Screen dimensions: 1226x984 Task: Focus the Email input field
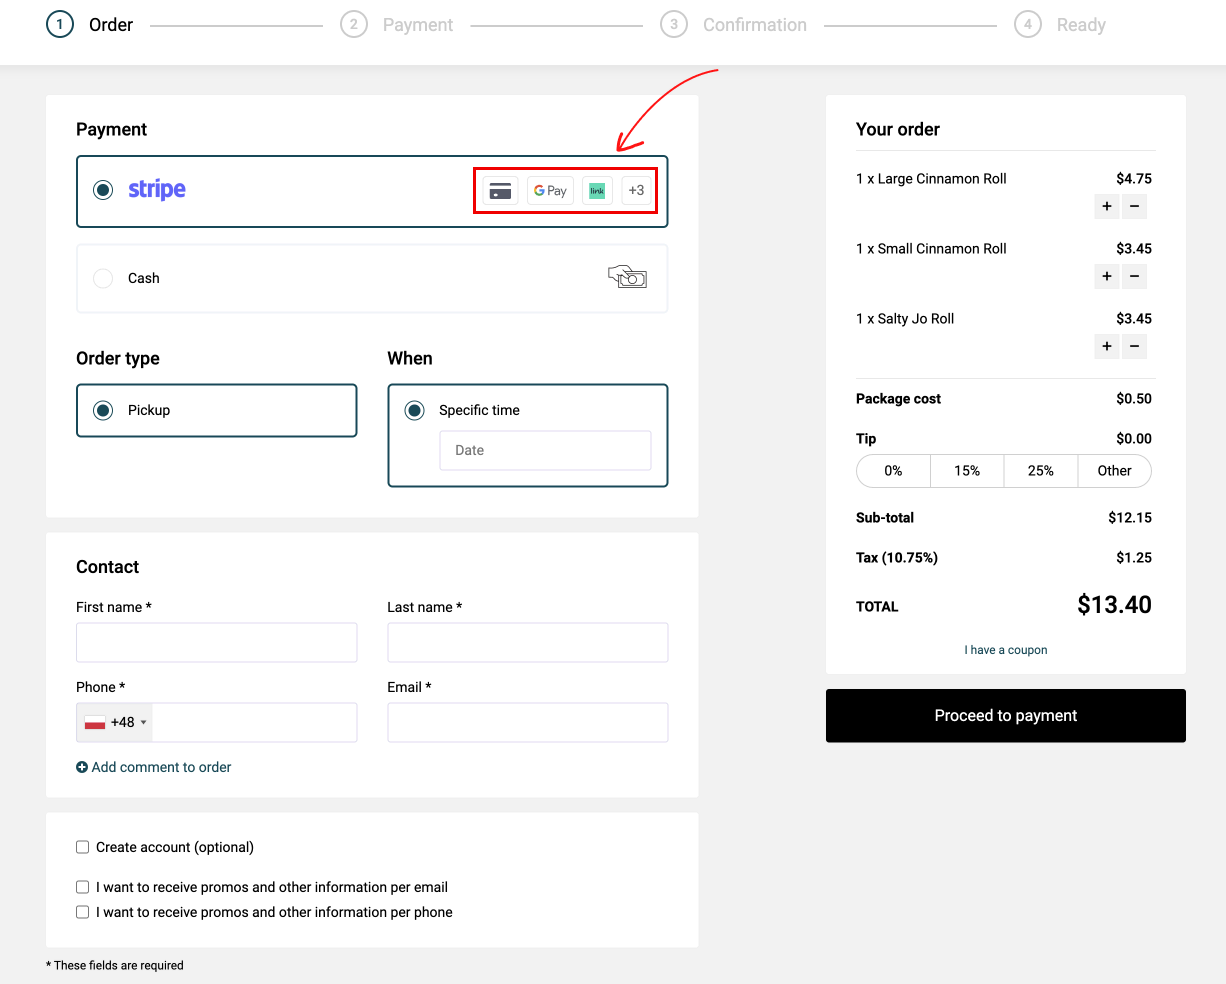pyautogui.click(x=528, y=722)
